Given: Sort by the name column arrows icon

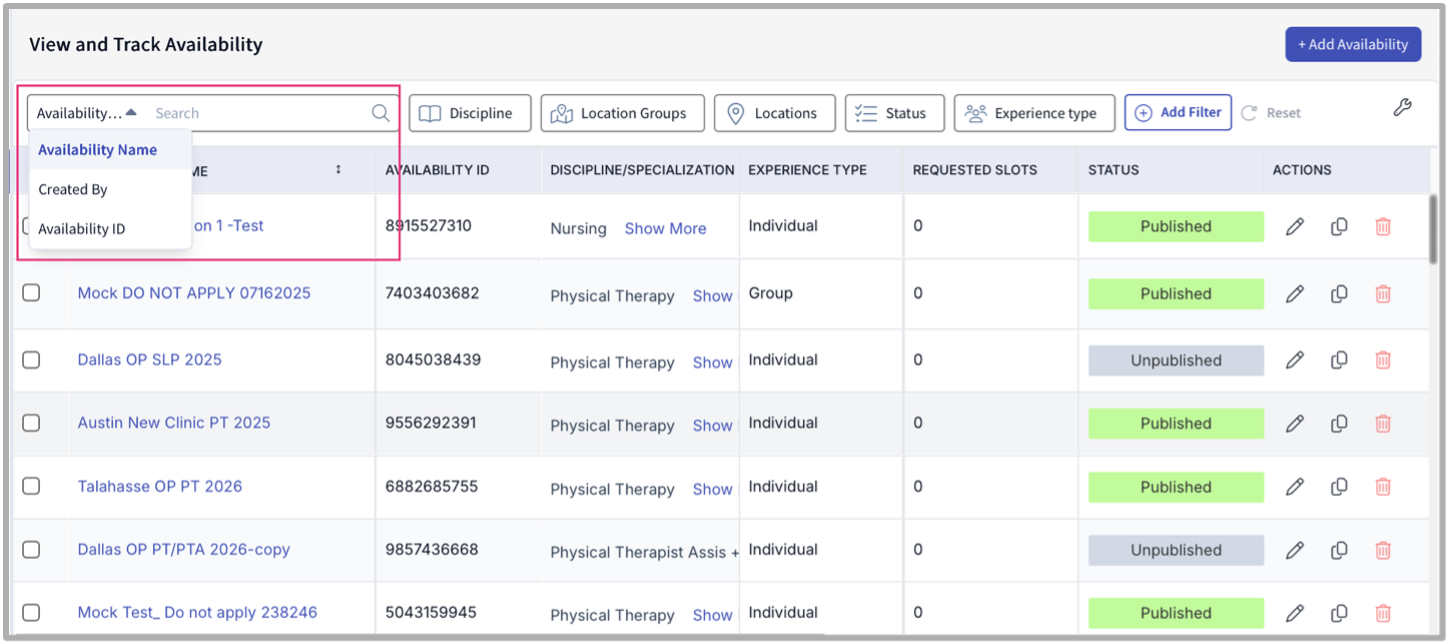Looking at the screenshot, I should point(338,170).
